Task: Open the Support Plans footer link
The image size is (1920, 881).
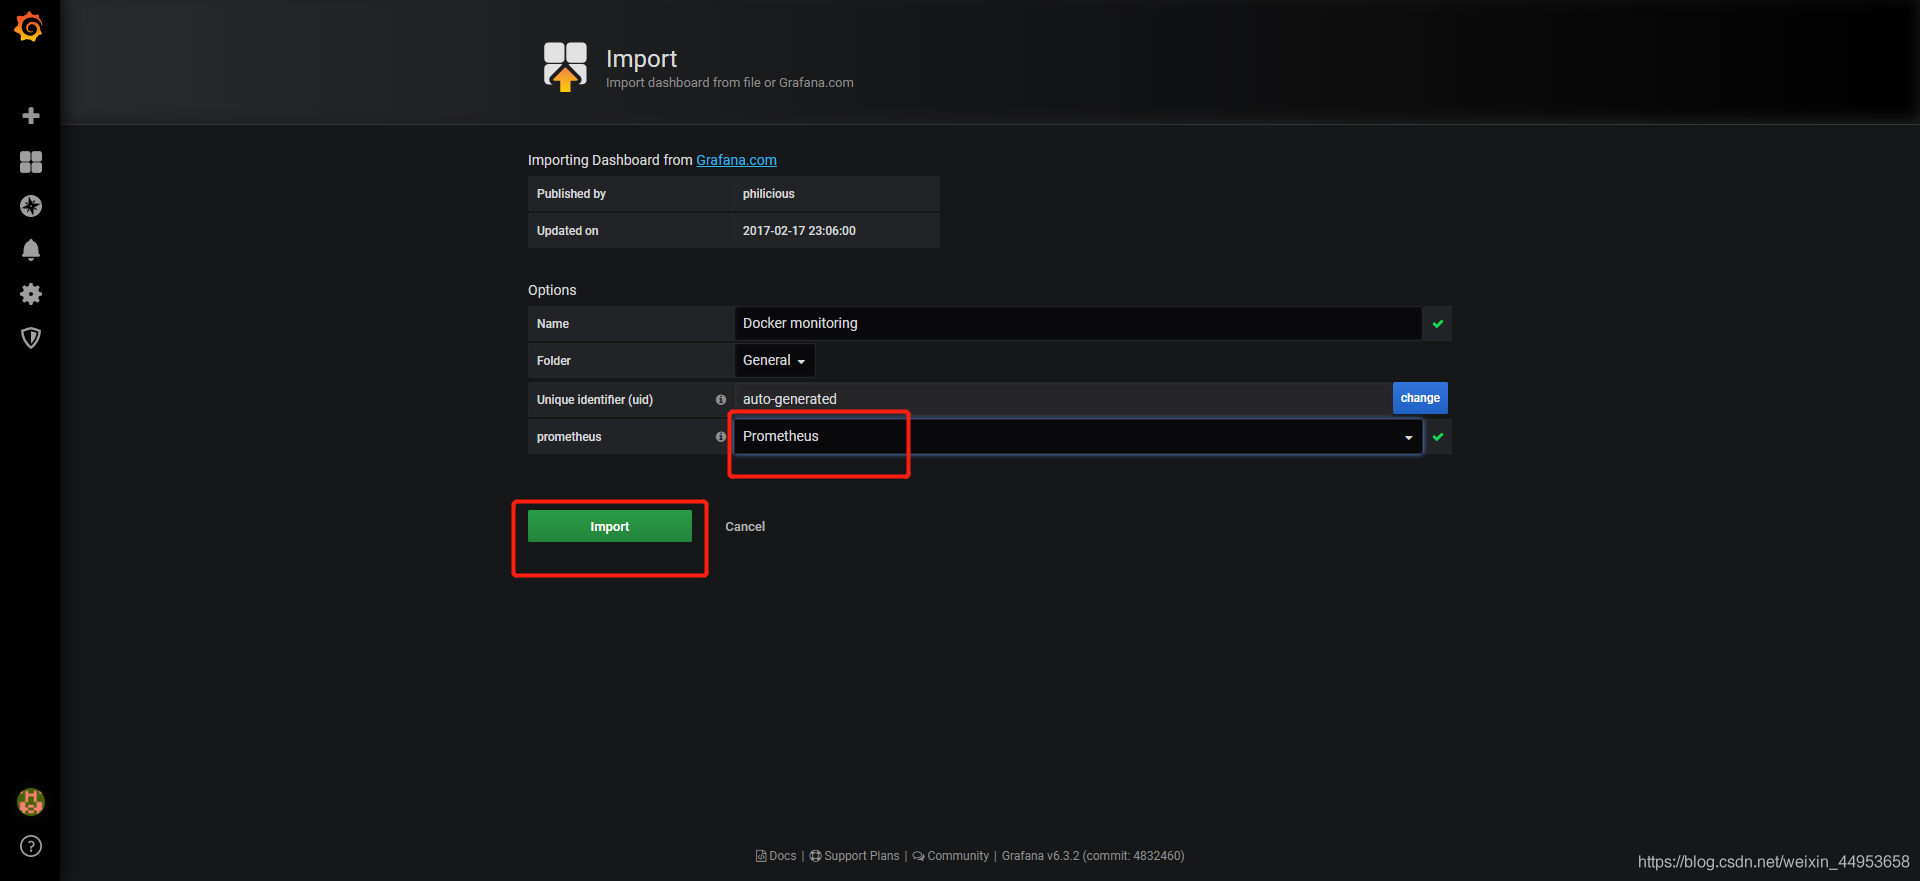Action: [x=854, y=856]
